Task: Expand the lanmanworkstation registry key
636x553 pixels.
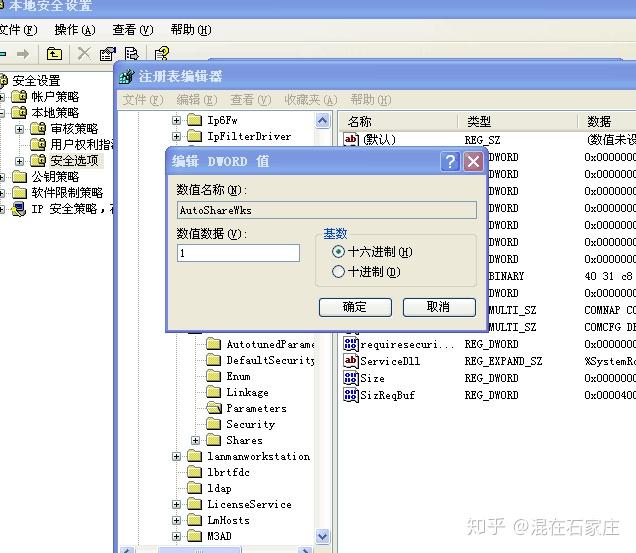Action: (176, 457)
